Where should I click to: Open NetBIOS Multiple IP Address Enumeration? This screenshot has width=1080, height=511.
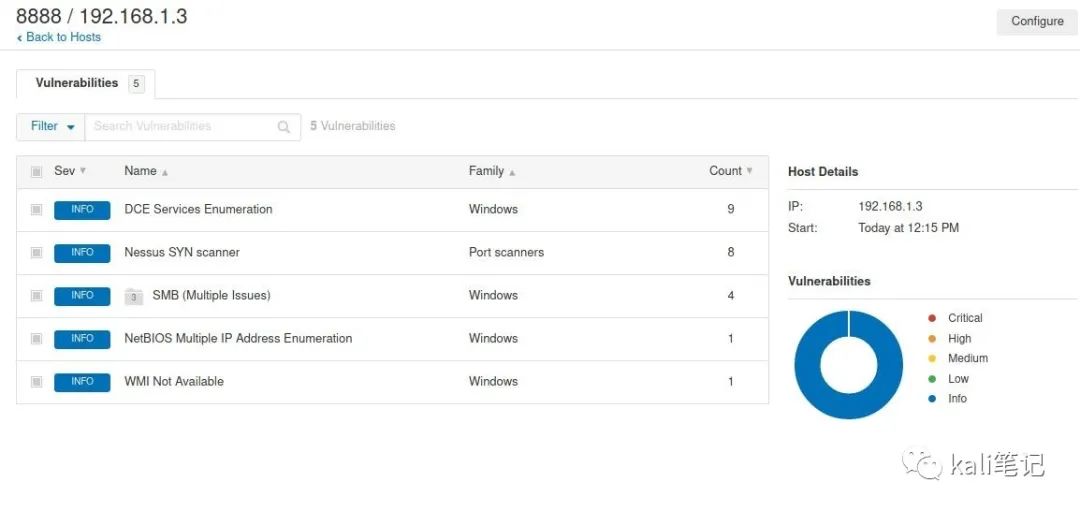click(238, 339)
